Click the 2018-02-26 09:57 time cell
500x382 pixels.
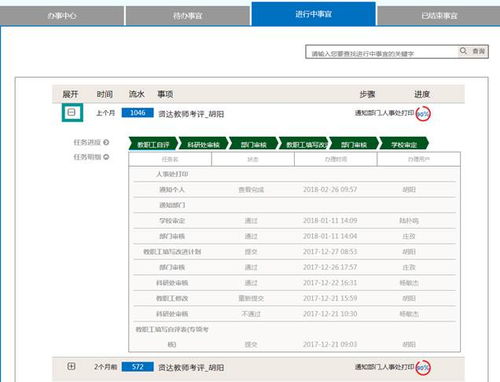coord(330,189)
